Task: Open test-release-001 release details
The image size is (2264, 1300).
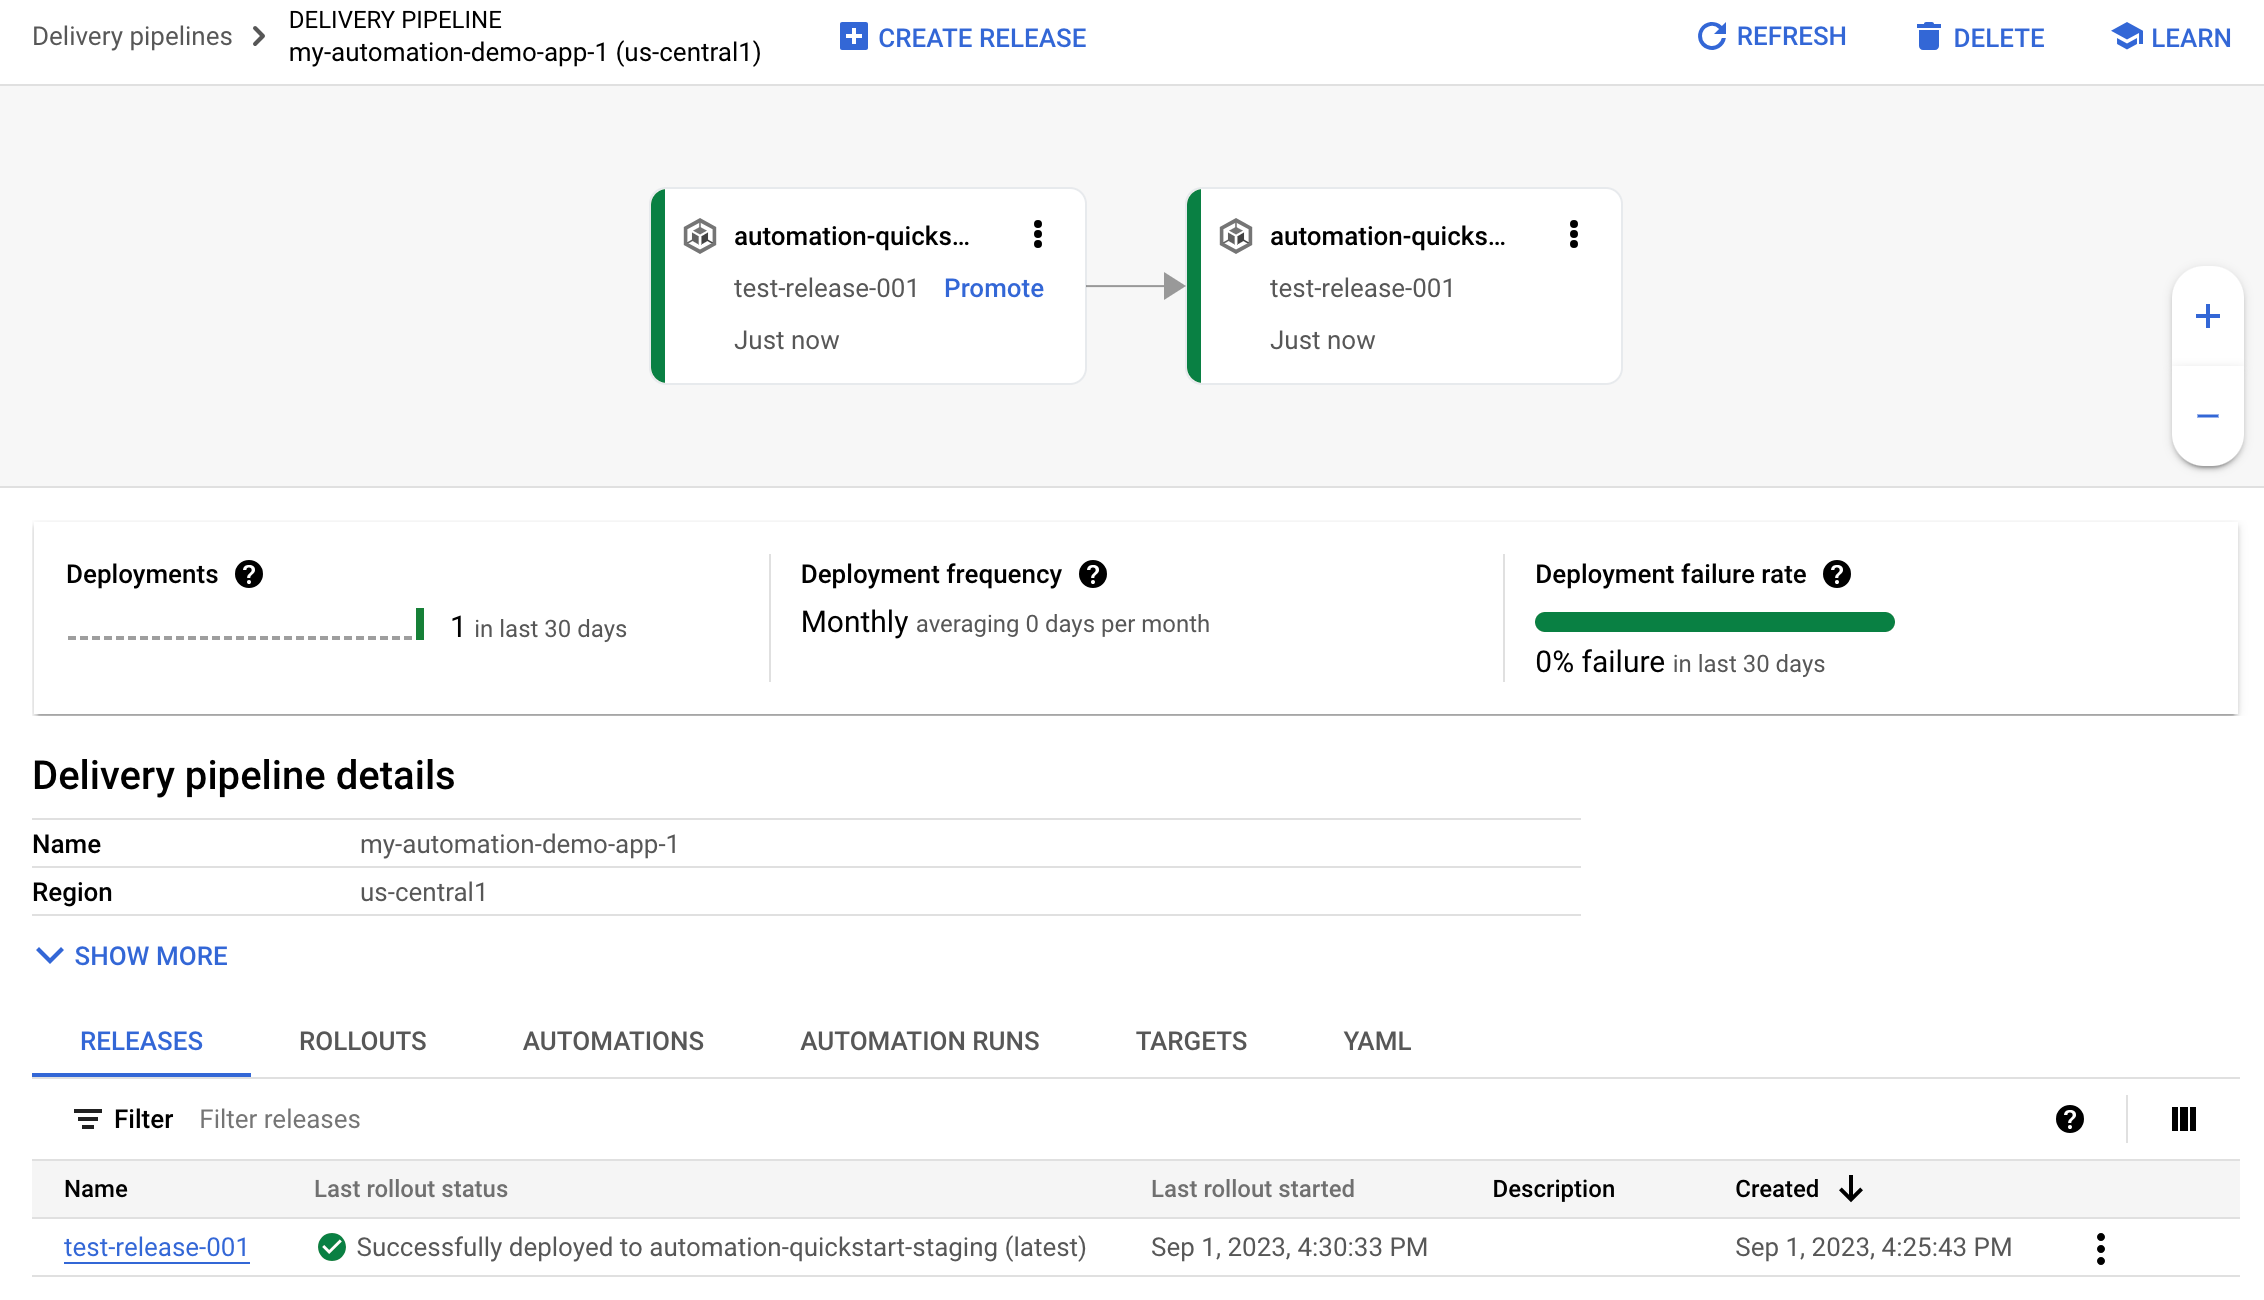Action: pos(155,1244)
